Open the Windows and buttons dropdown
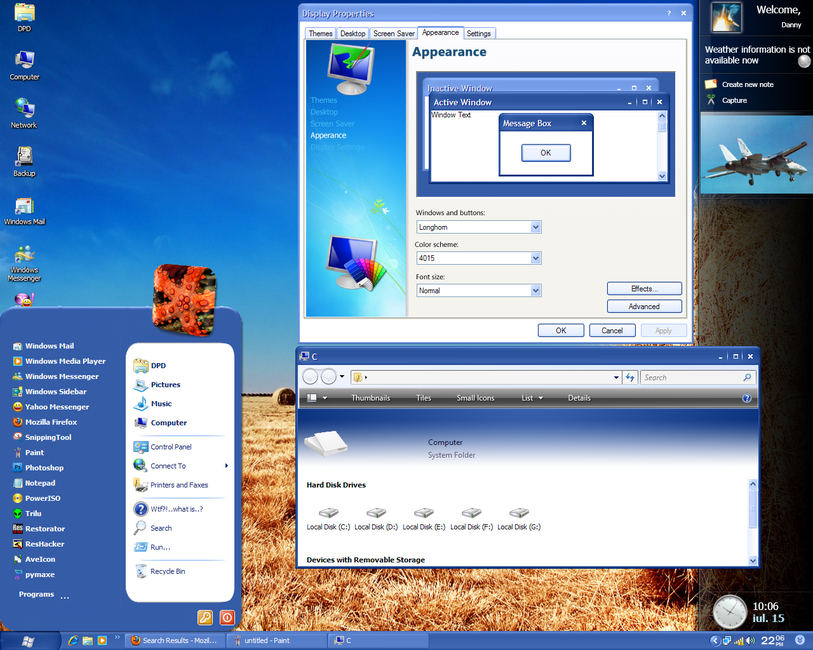Screen dimensions: 813x650 coord(536,227)
